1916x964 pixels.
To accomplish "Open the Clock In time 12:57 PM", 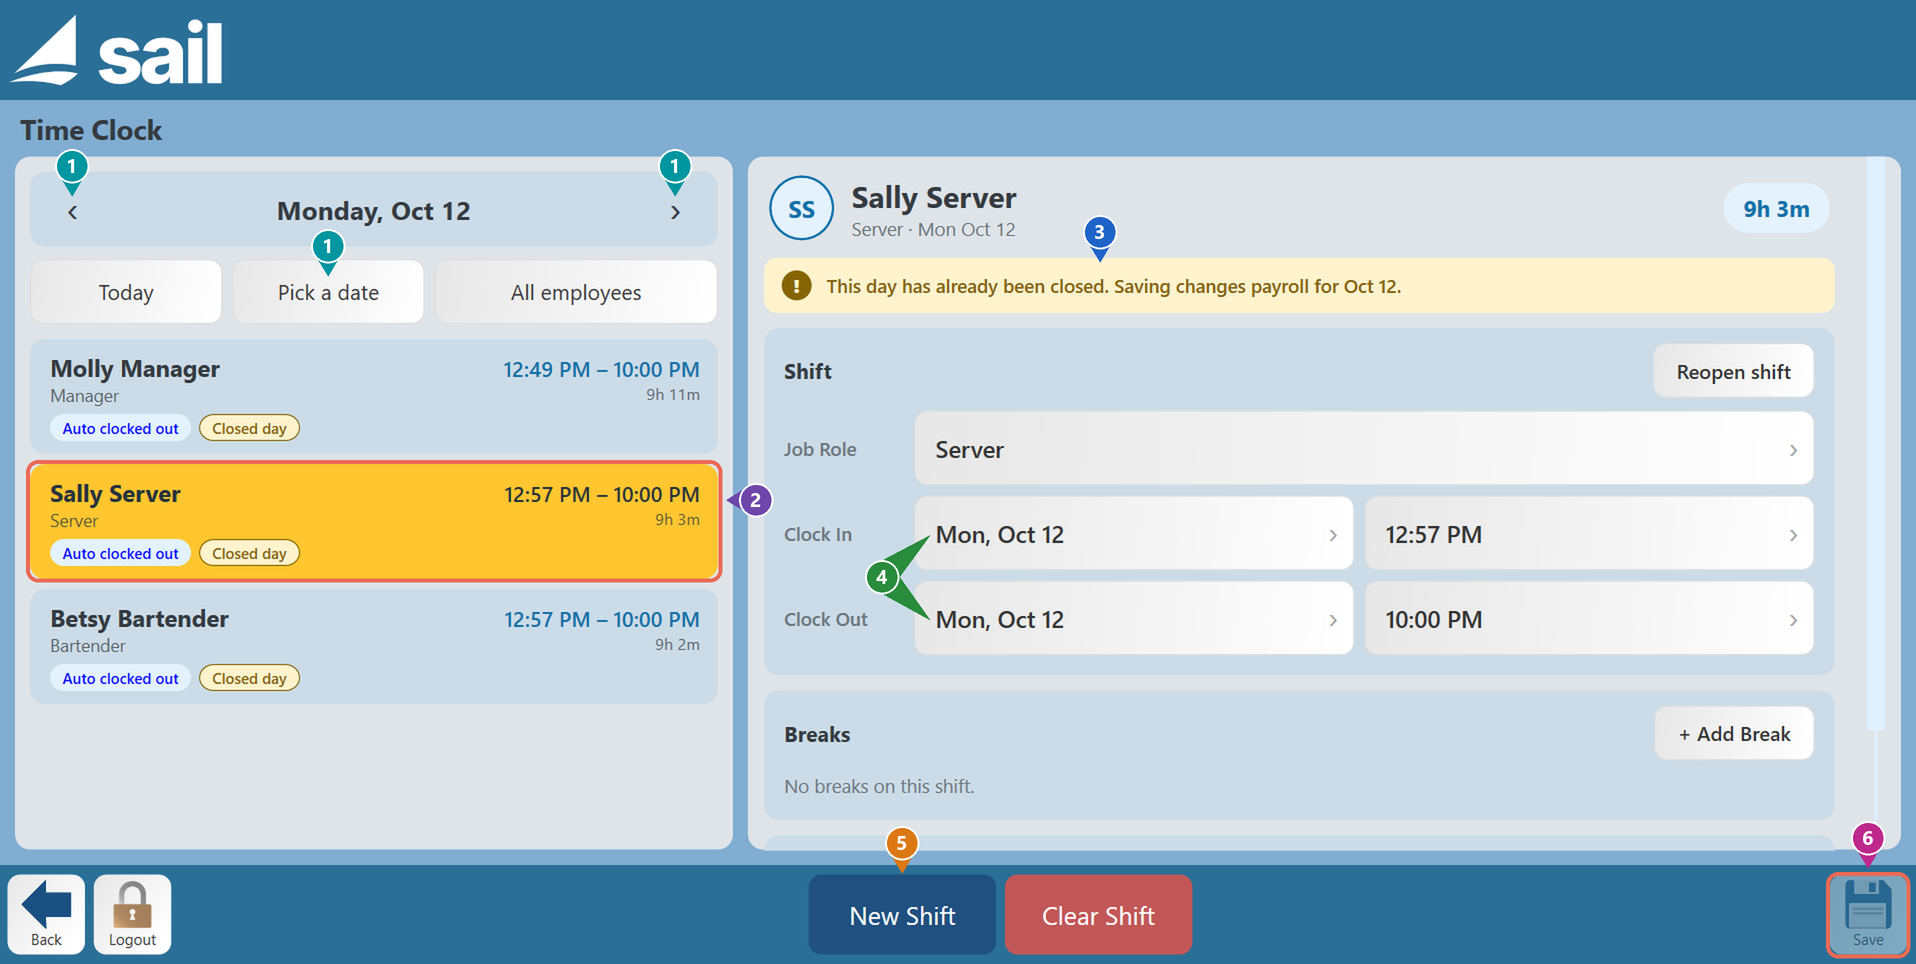I will coord(1589,534).
